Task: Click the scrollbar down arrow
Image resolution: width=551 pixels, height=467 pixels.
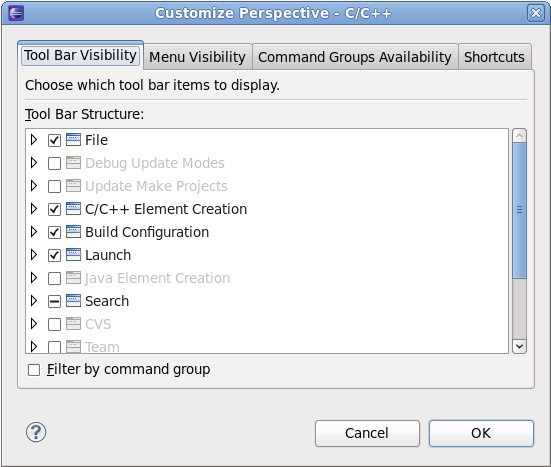Action: [x=519, y=346]
